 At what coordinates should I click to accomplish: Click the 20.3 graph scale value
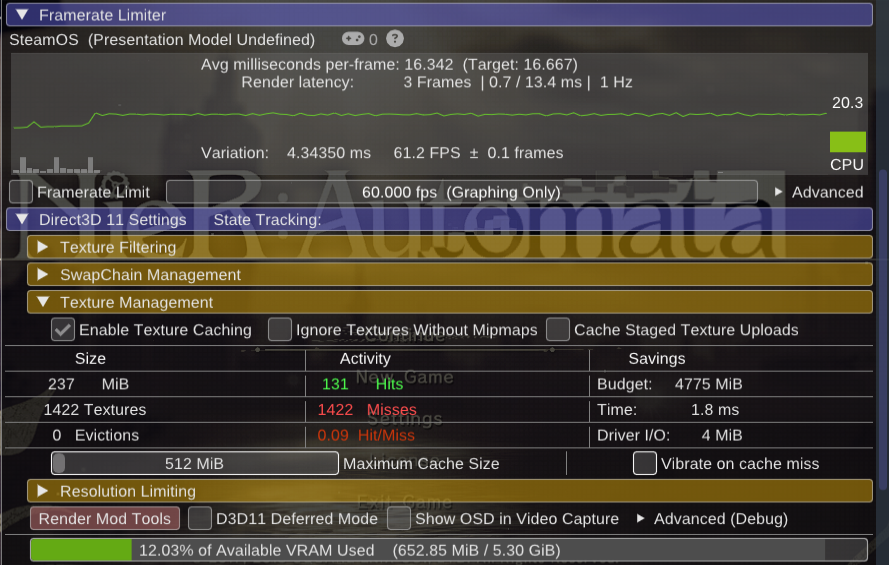tap(847, 103)
